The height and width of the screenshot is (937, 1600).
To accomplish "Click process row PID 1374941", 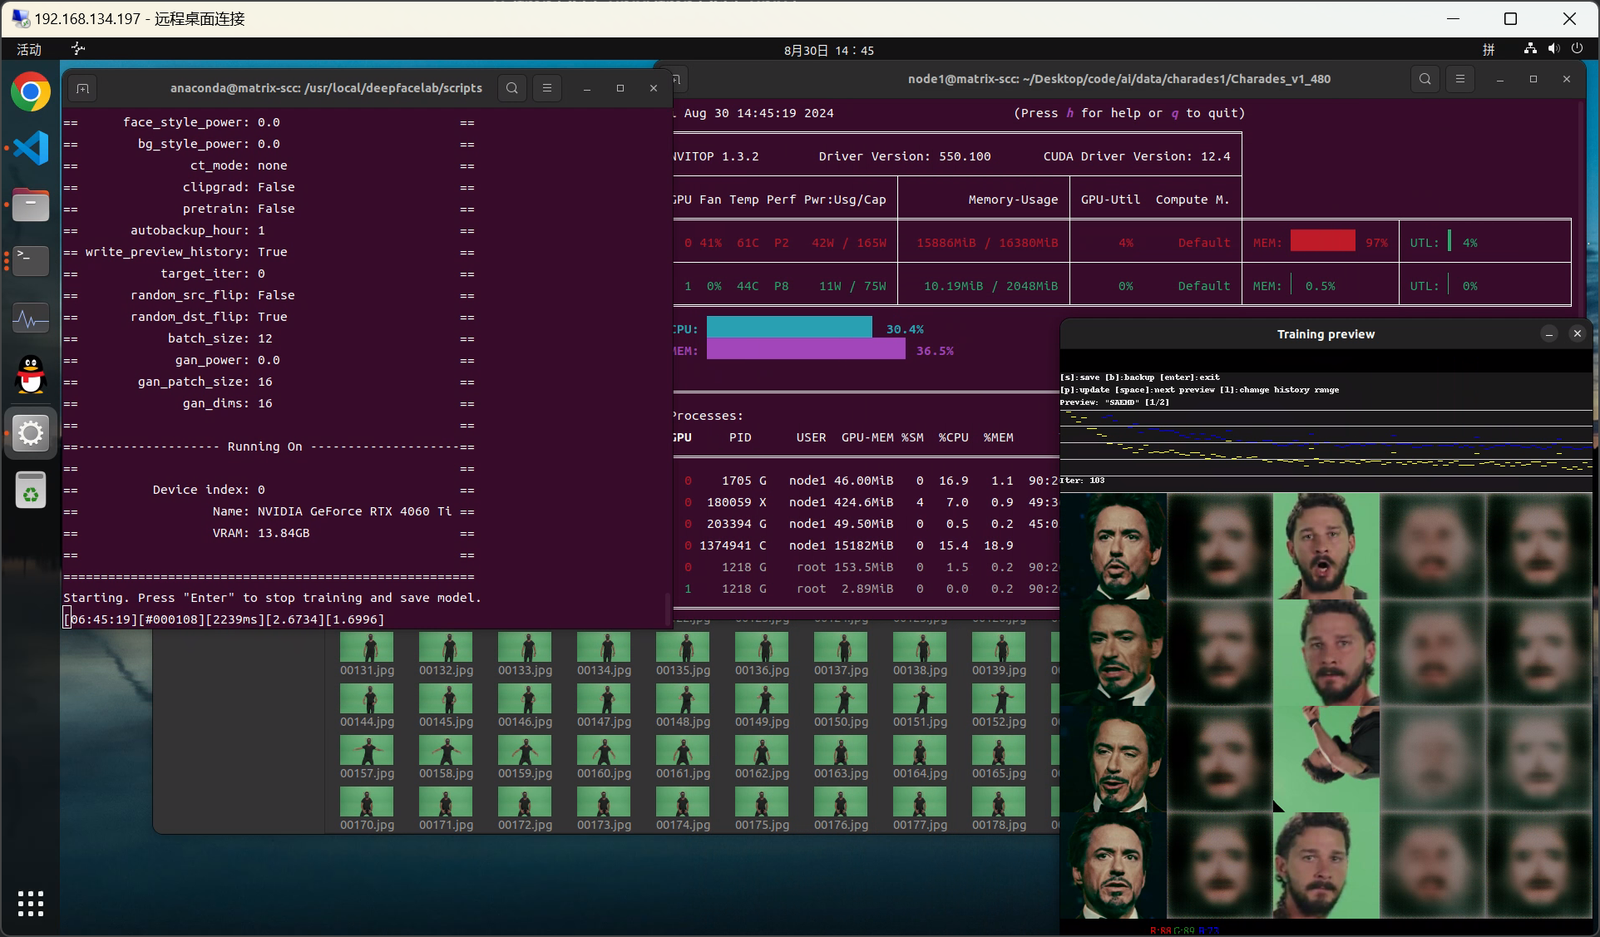I will point(866,546).
